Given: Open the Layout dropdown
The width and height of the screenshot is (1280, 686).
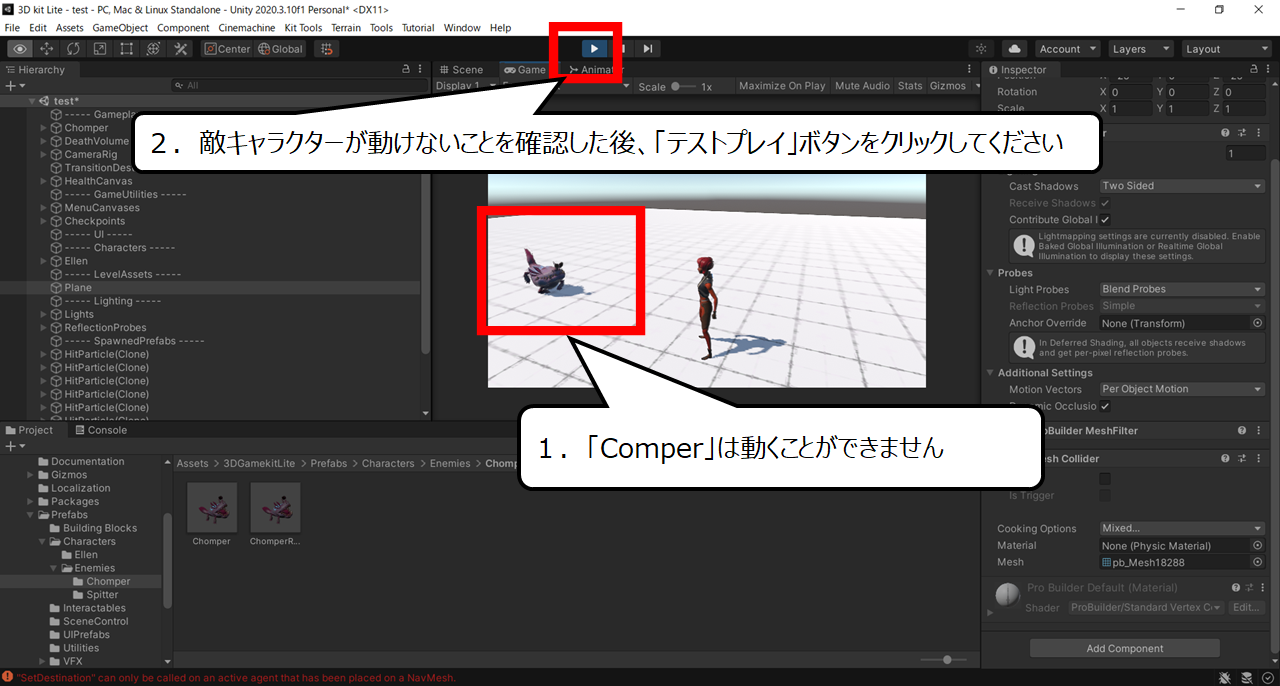Looking at the screenshot, I should pyautogui.click(x=1226, y=49).
